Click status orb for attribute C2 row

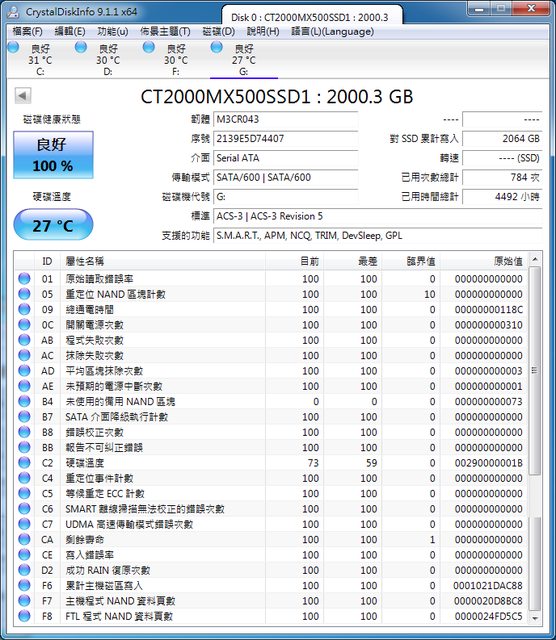(x=24, y=462)
